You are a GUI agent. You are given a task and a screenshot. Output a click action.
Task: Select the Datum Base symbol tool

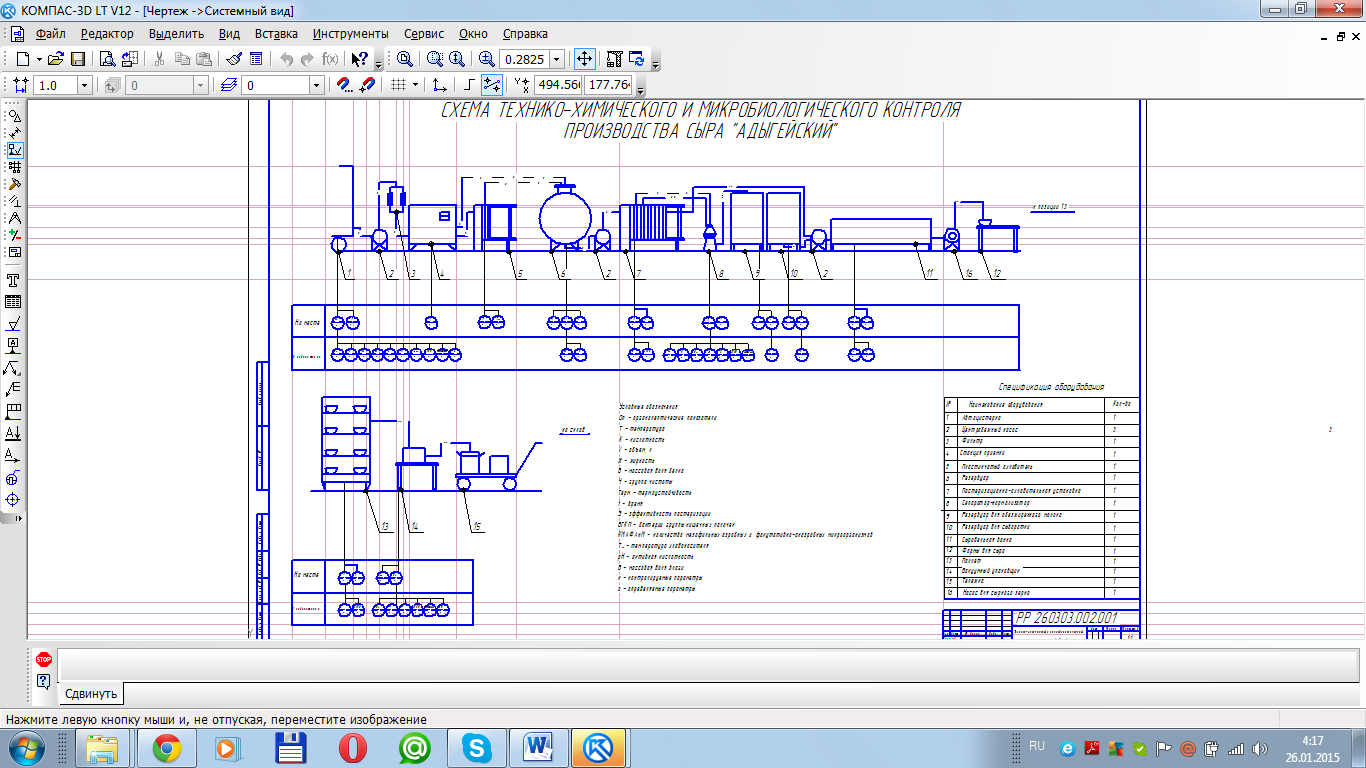[x=14, y=346]
